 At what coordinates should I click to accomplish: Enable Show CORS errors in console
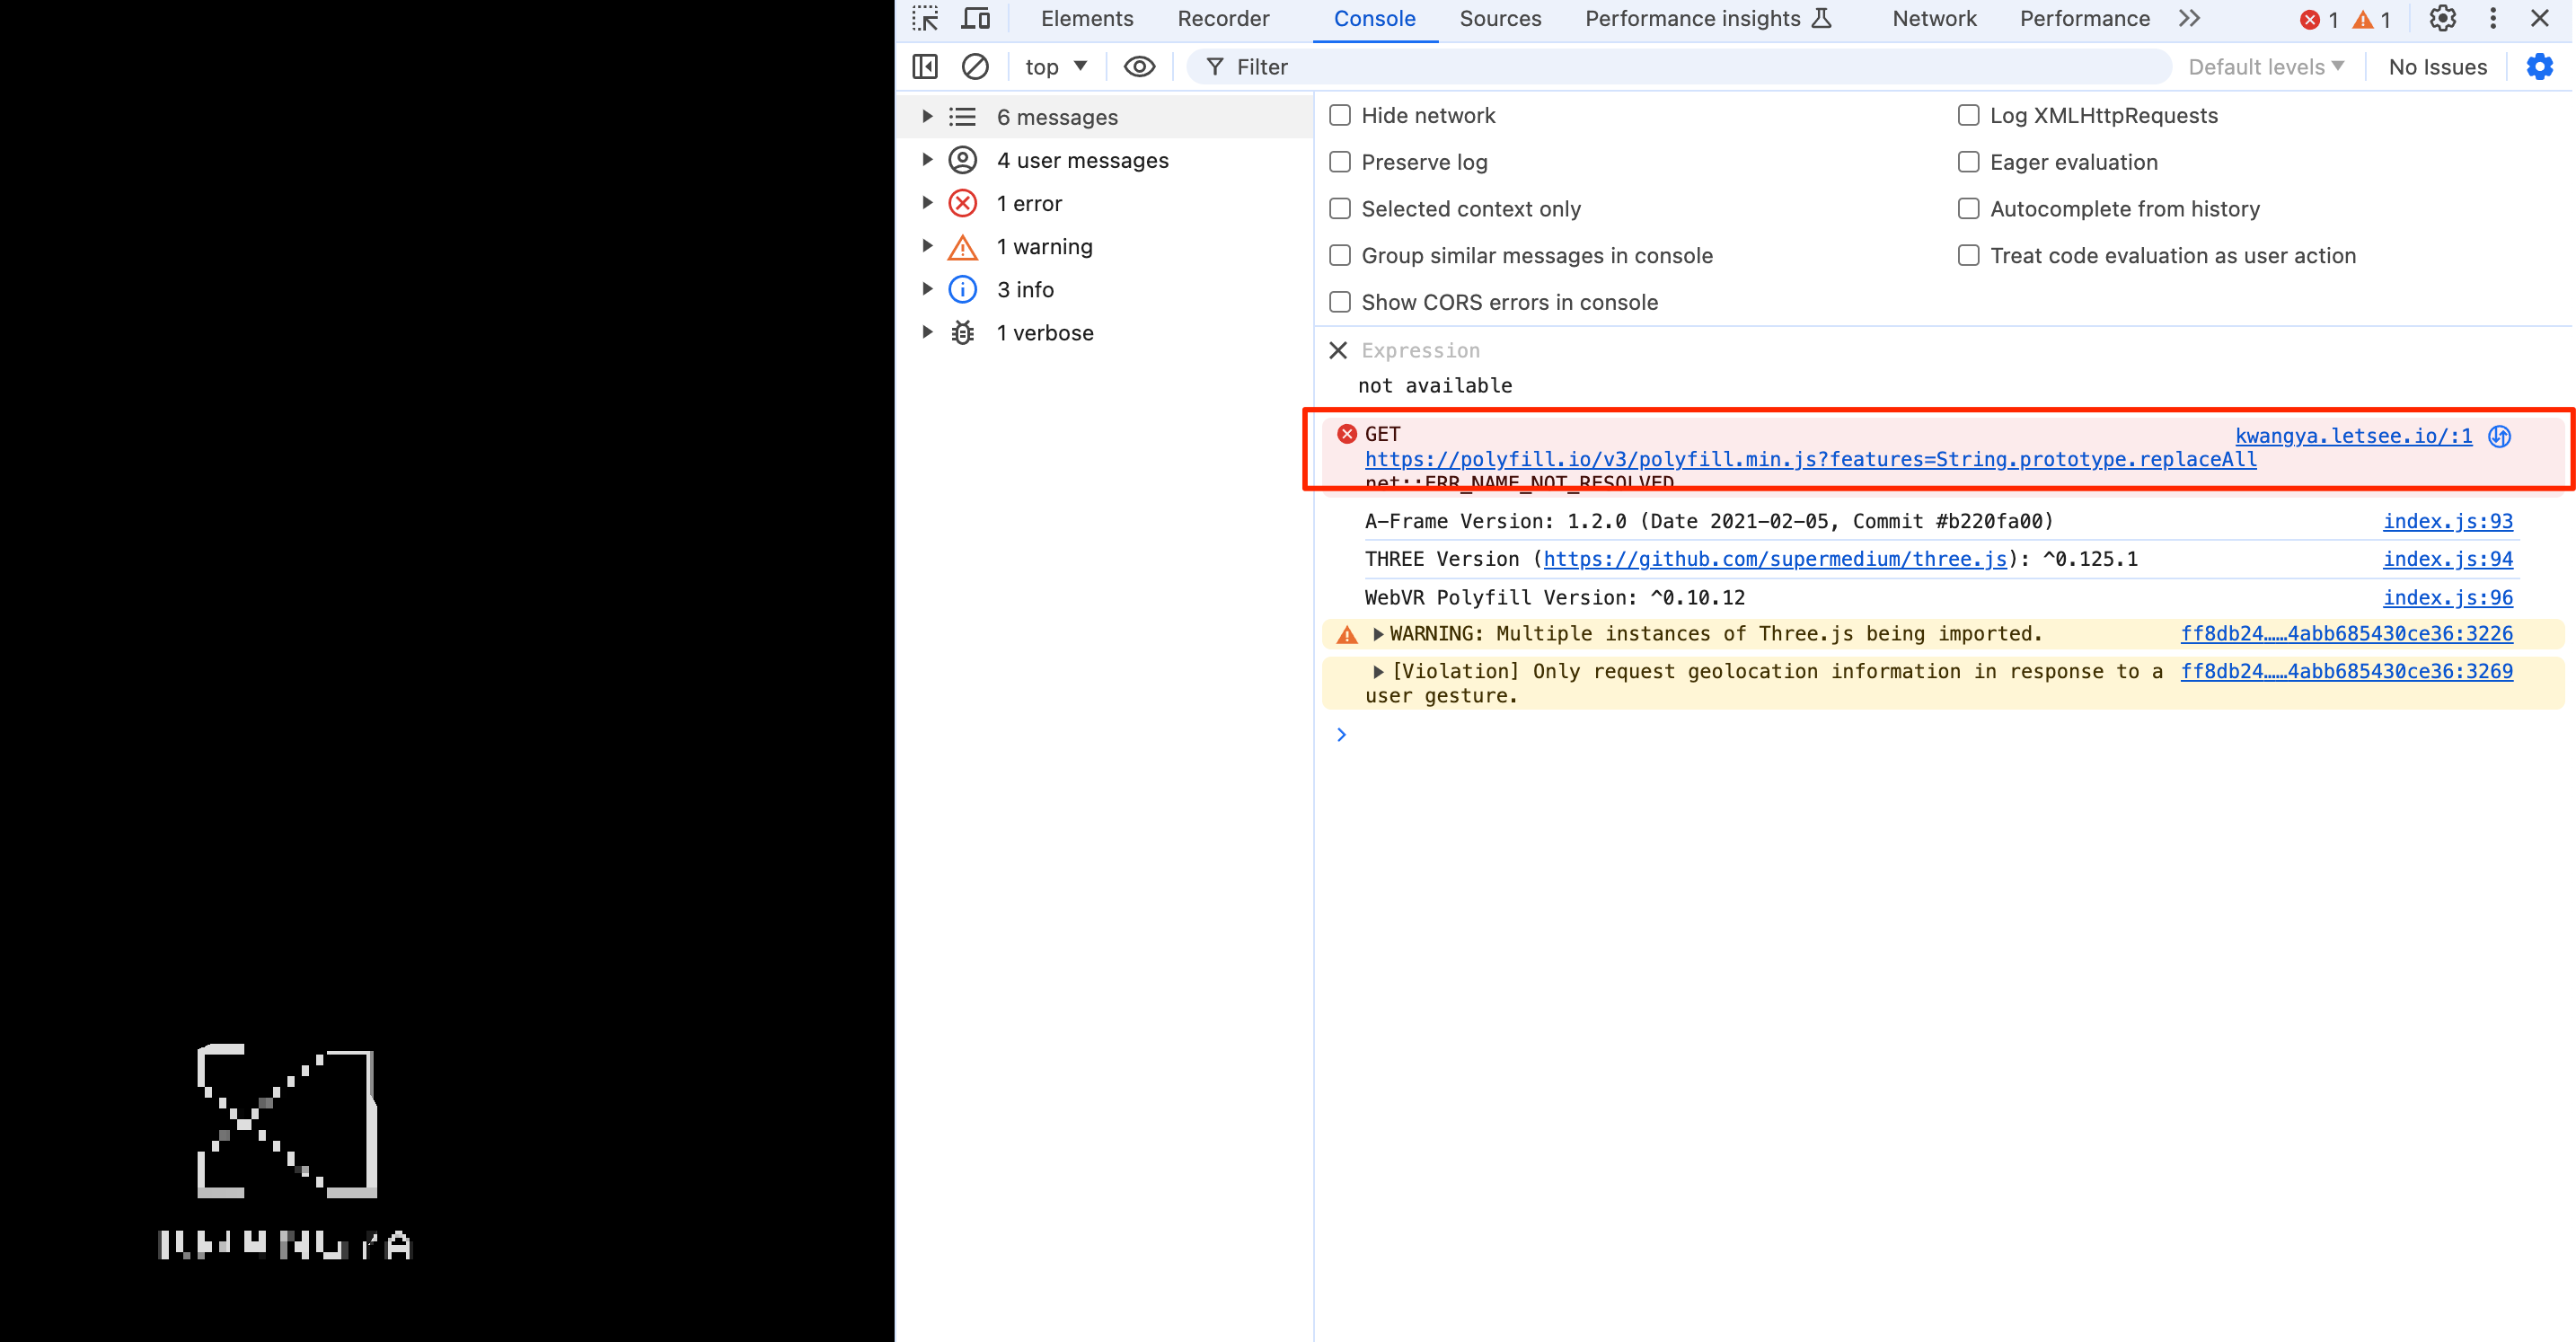pos(1340,302)
